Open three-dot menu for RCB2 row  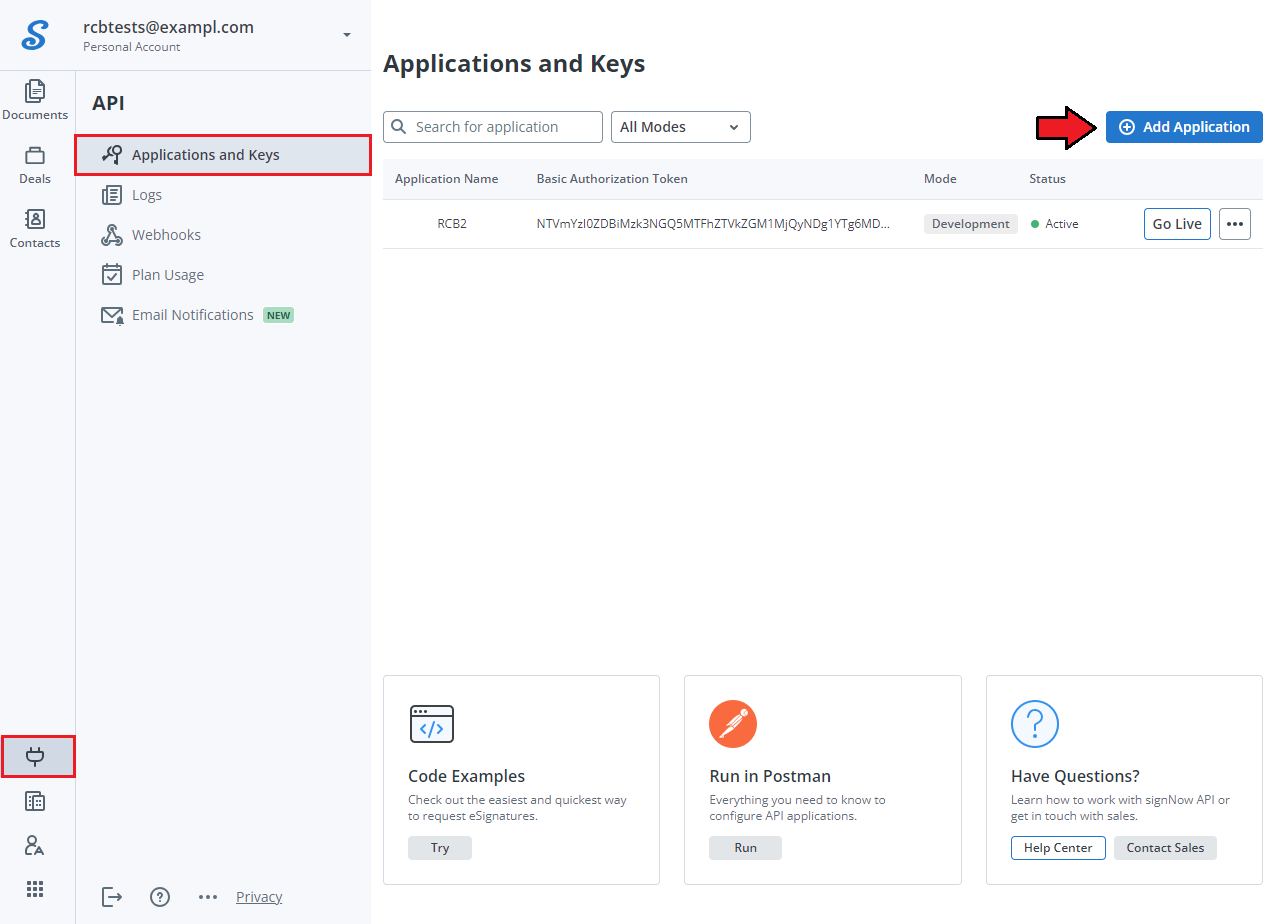(x=1235, y=224)
